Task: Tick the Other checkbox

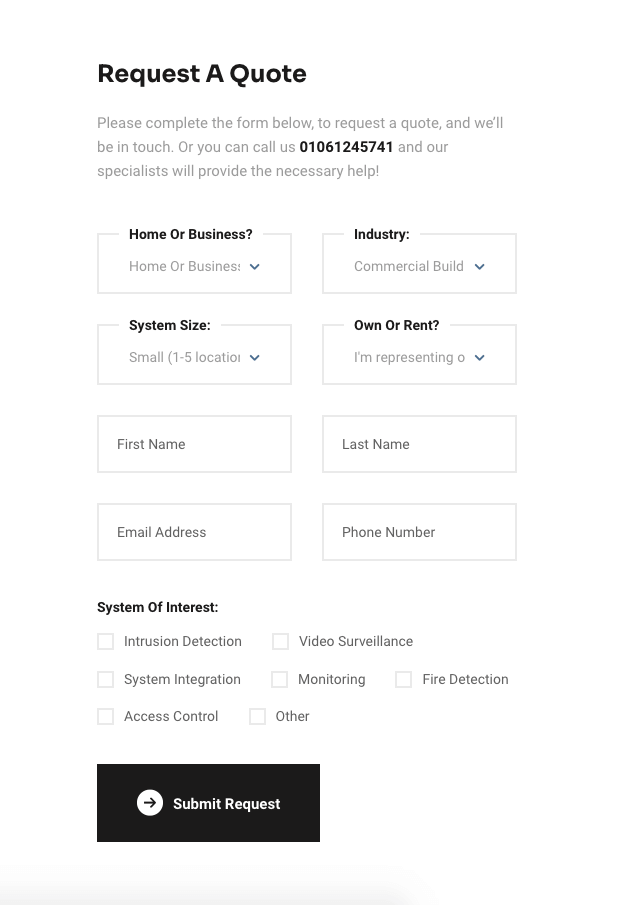Action: point(258,716)
